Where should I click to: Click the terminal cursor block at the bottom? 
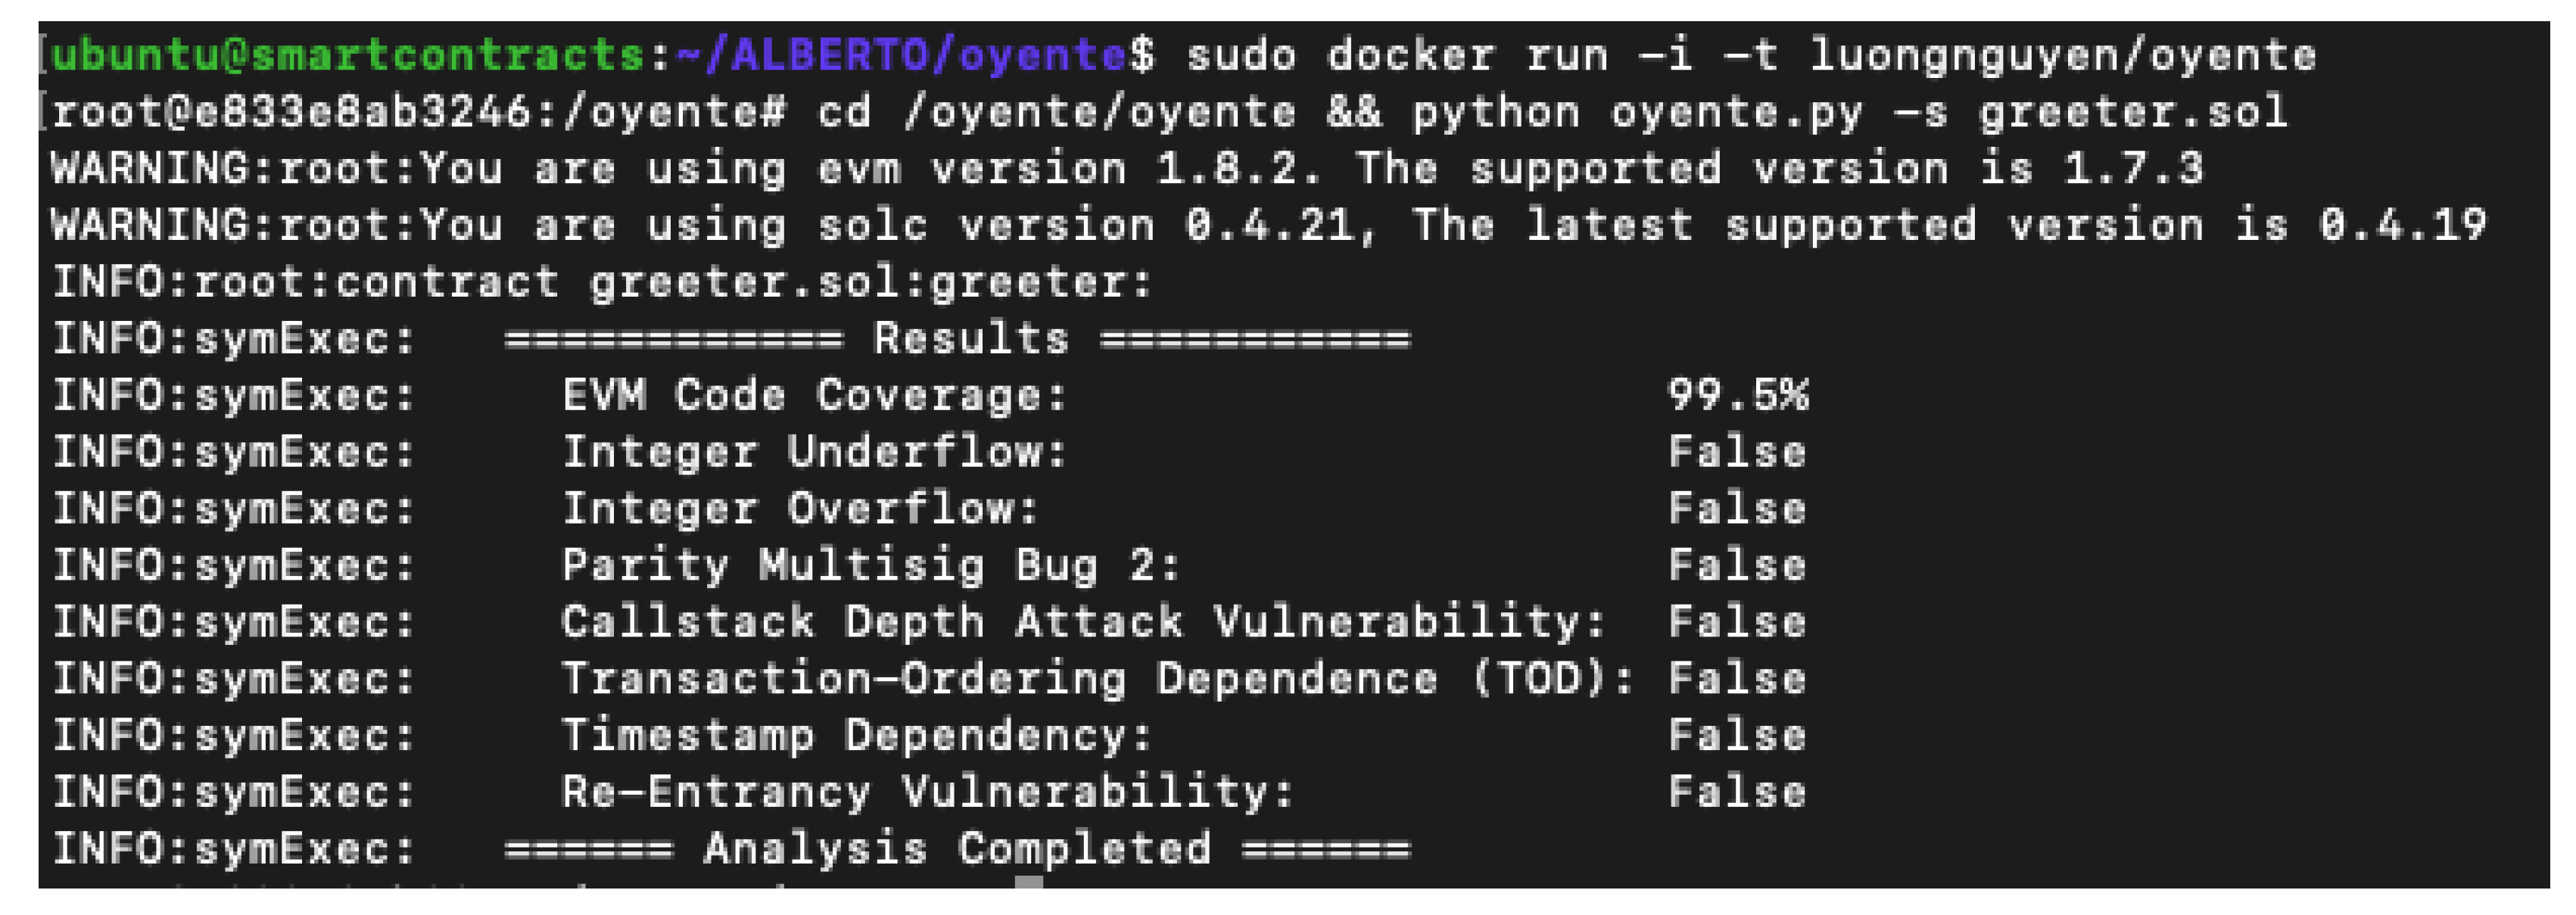point(1029,882)
